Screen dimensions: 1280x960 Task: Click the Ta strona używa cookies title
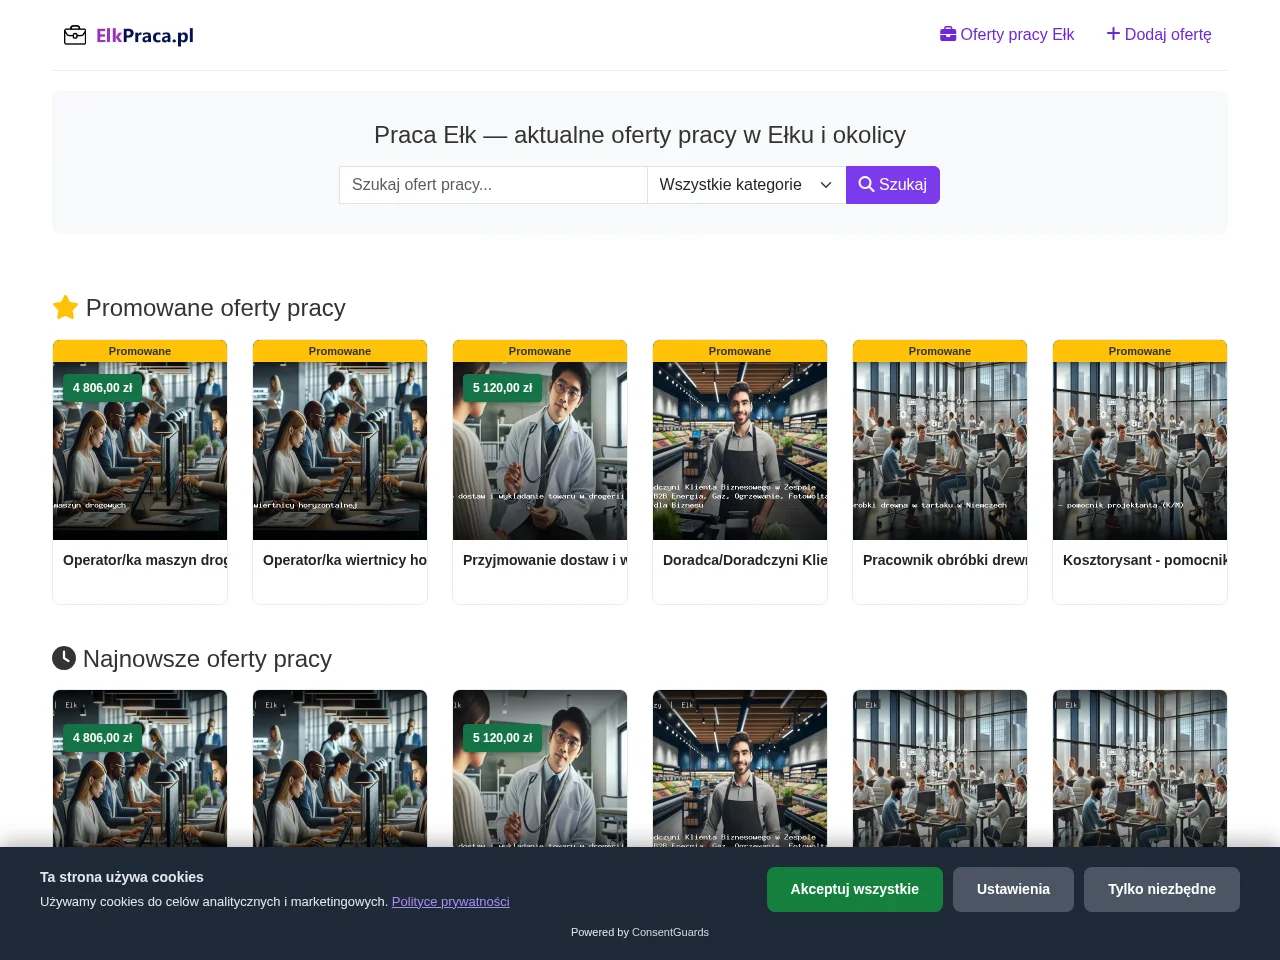pos(122,877)
